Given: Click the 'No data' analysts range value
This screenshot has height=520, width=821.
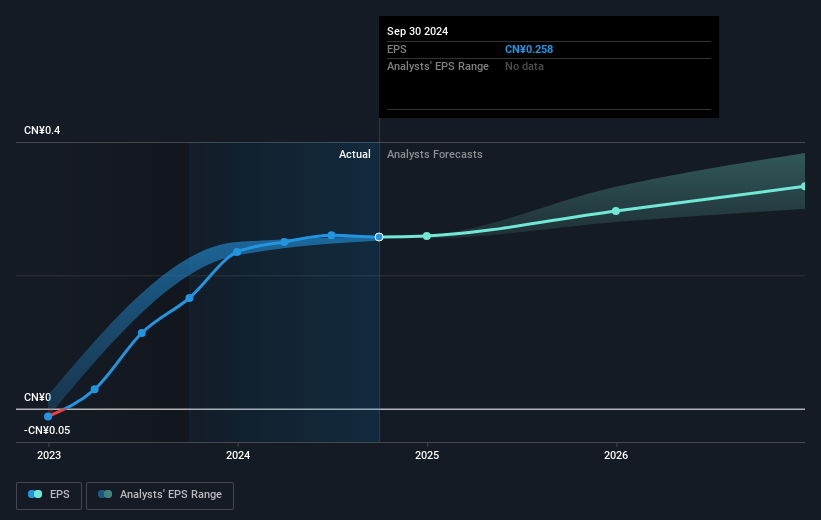Looking at the screenshot, I should click(x=524, y=67).
